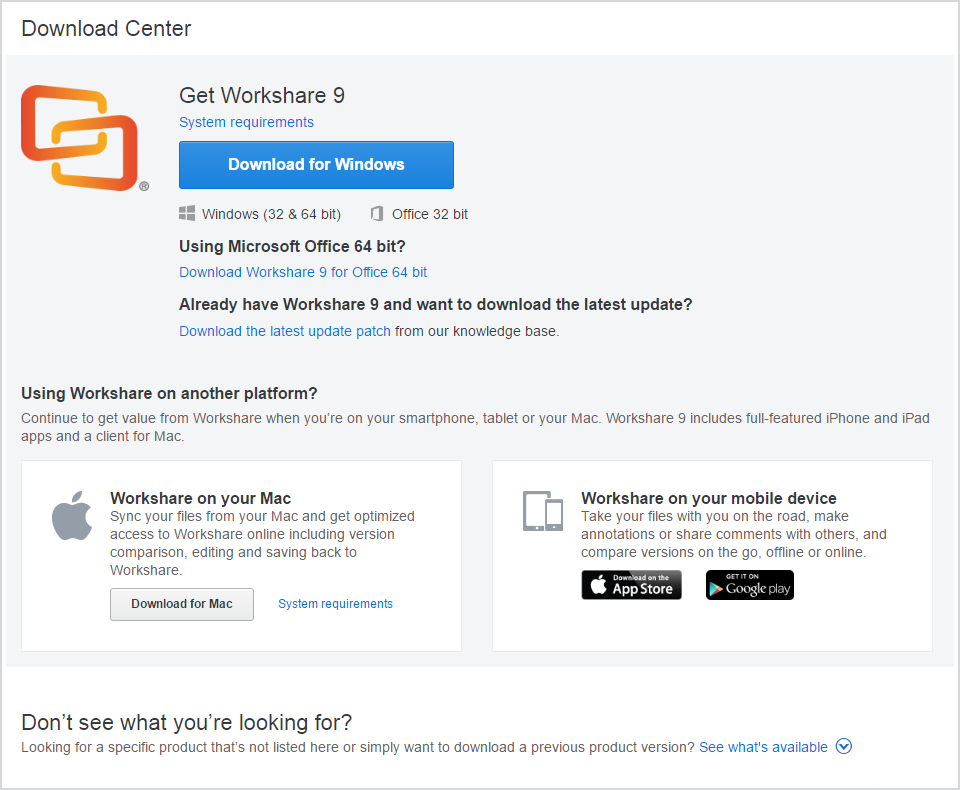This screenshot has height=790, width=960.
Task: Click the Get Workshare 9 title
Action: point(262,96)
